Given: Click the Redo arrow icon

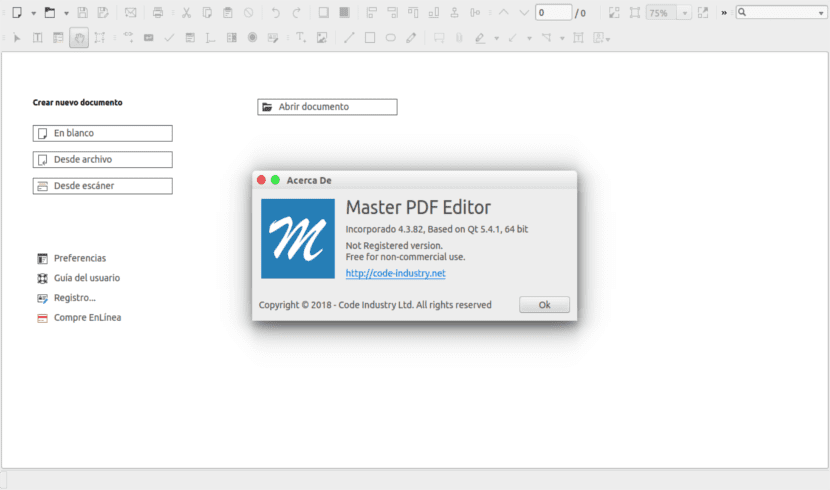Looking at the screenshot, I should (296, 13).
